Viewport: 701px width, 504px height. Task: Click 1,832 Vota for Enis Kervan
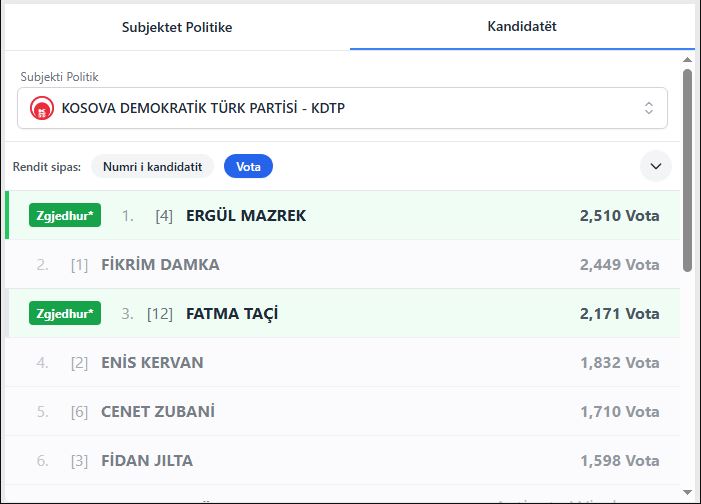pyautogui.click(x=619, y=363)
